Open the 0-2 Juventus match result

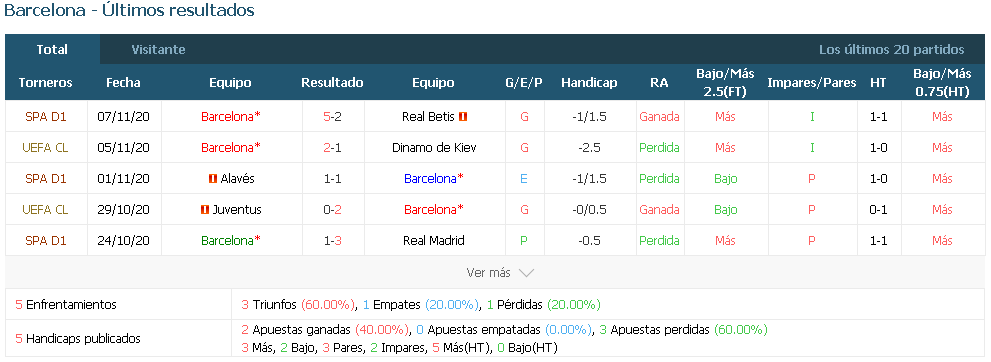(332, 210)
